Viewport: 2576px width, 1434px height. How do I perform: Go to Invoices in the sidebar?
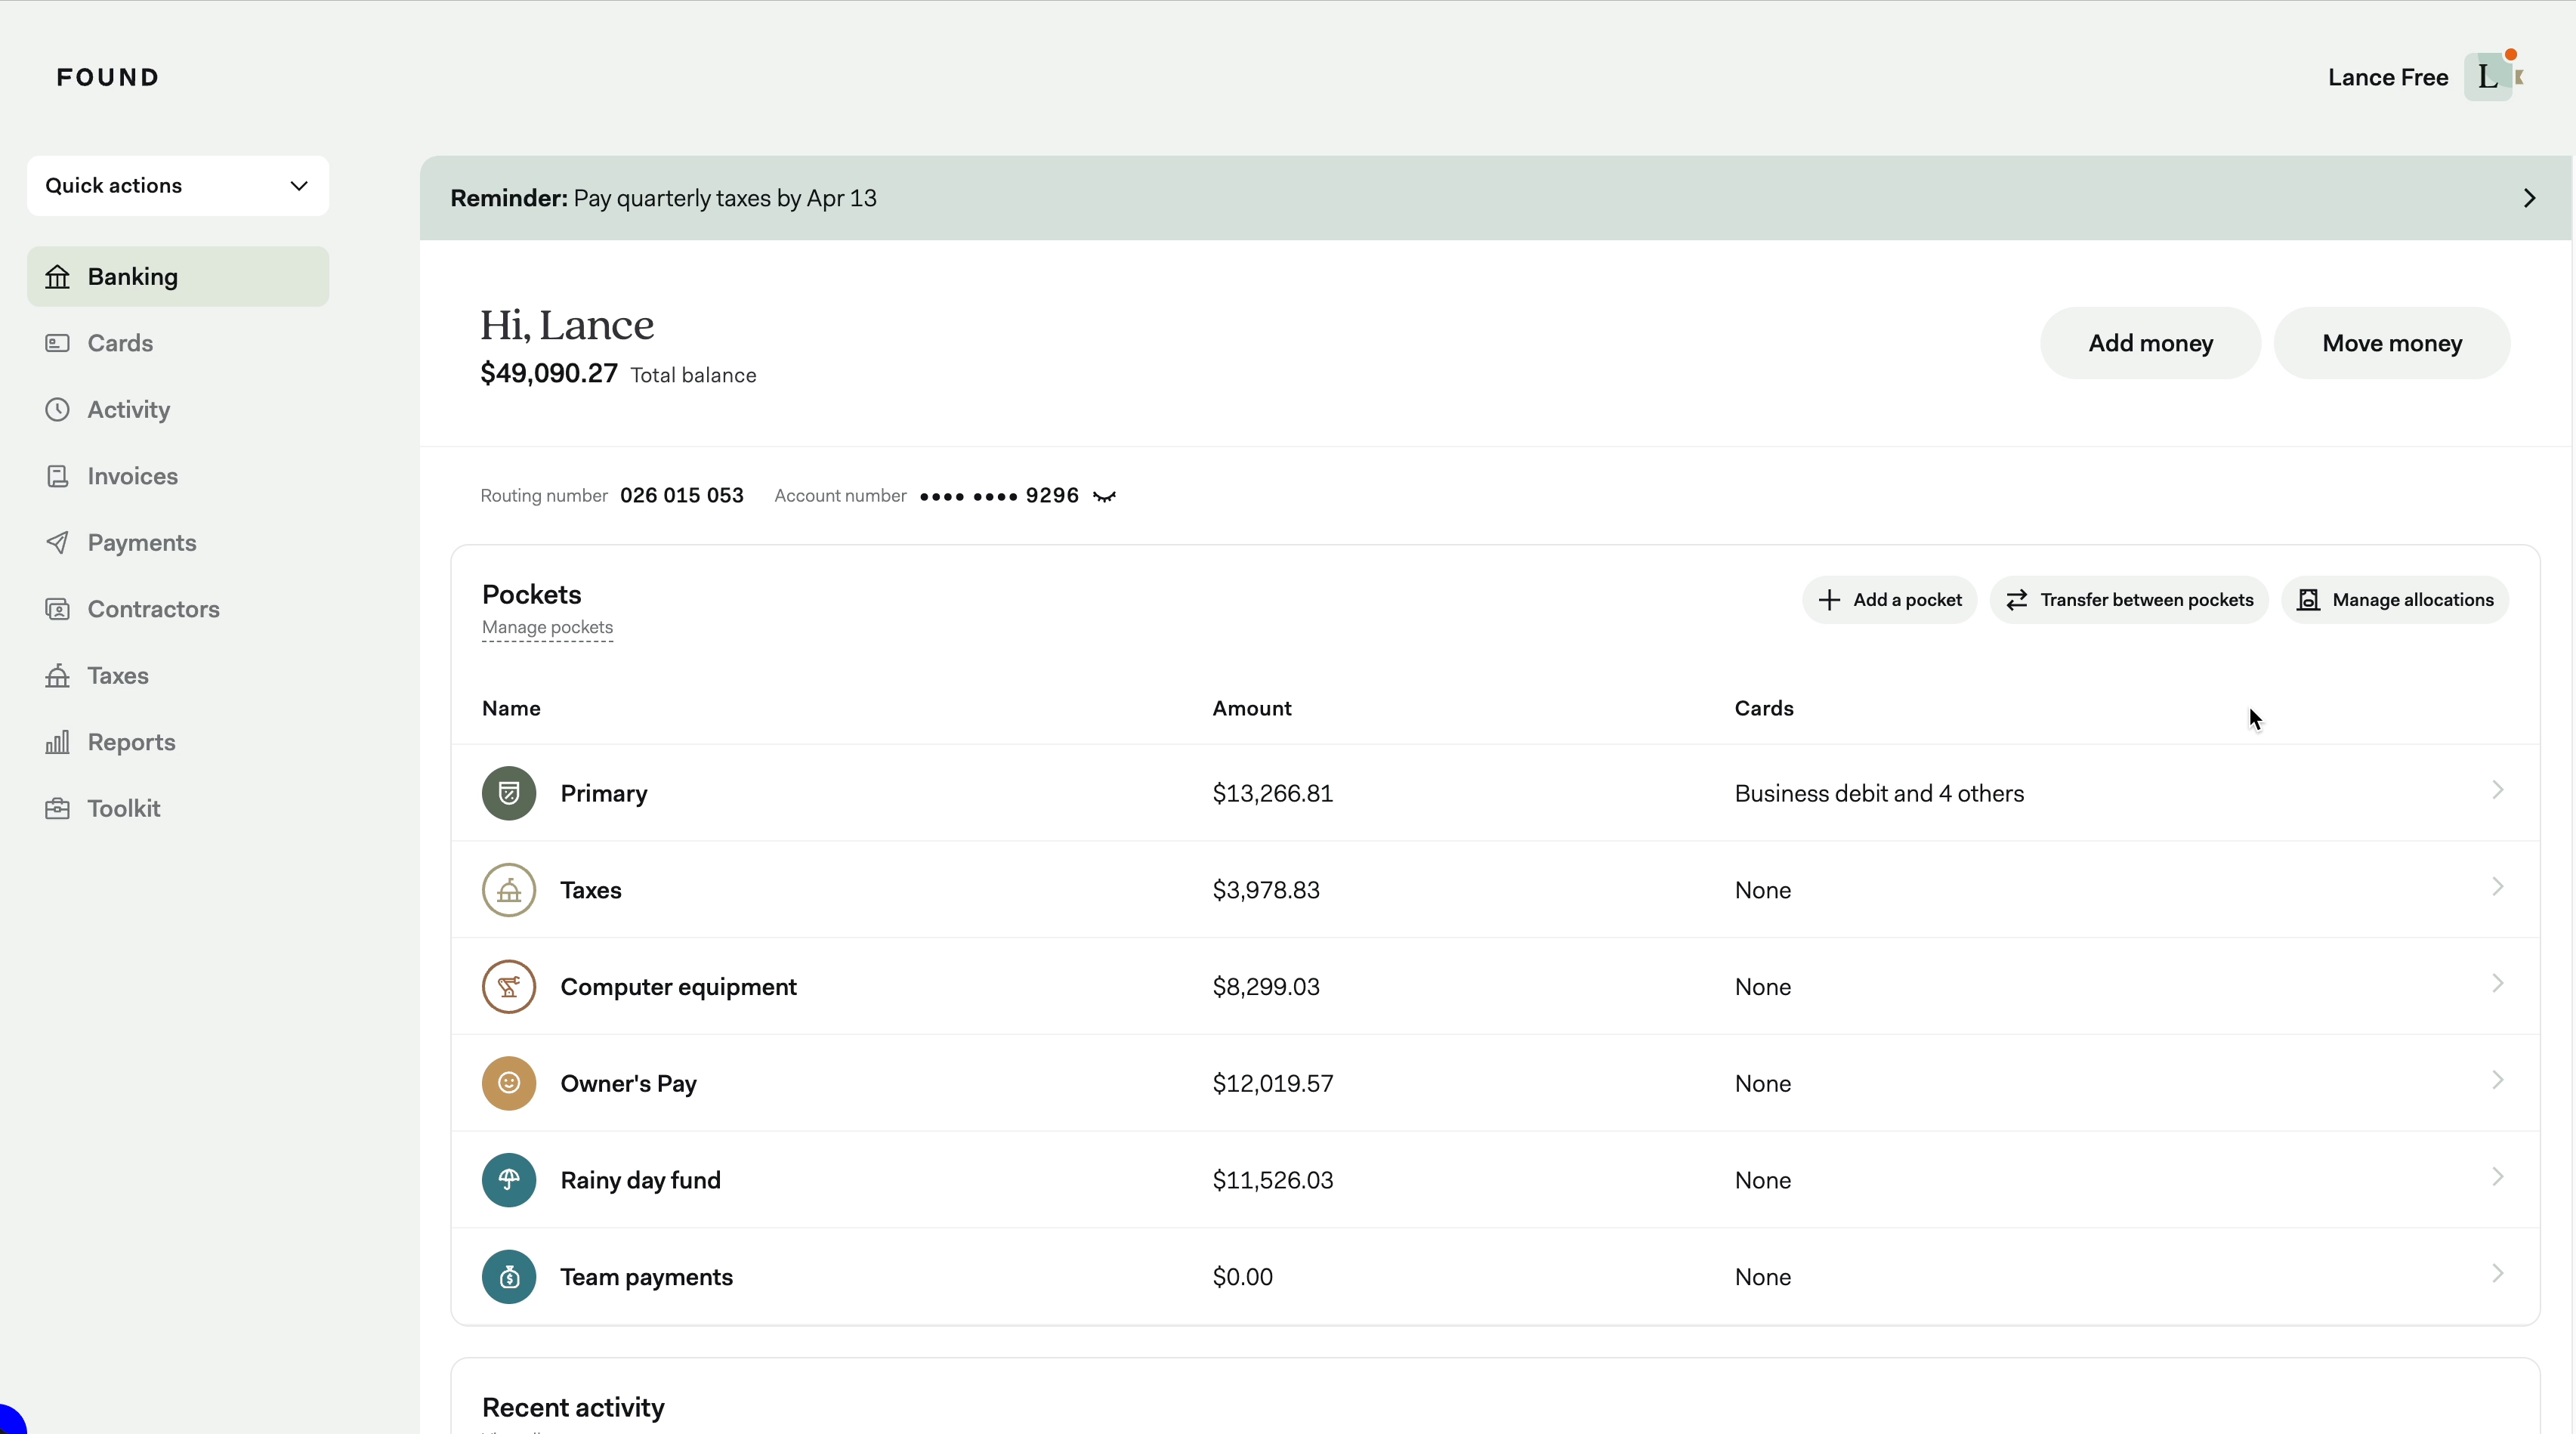point(132,476)
